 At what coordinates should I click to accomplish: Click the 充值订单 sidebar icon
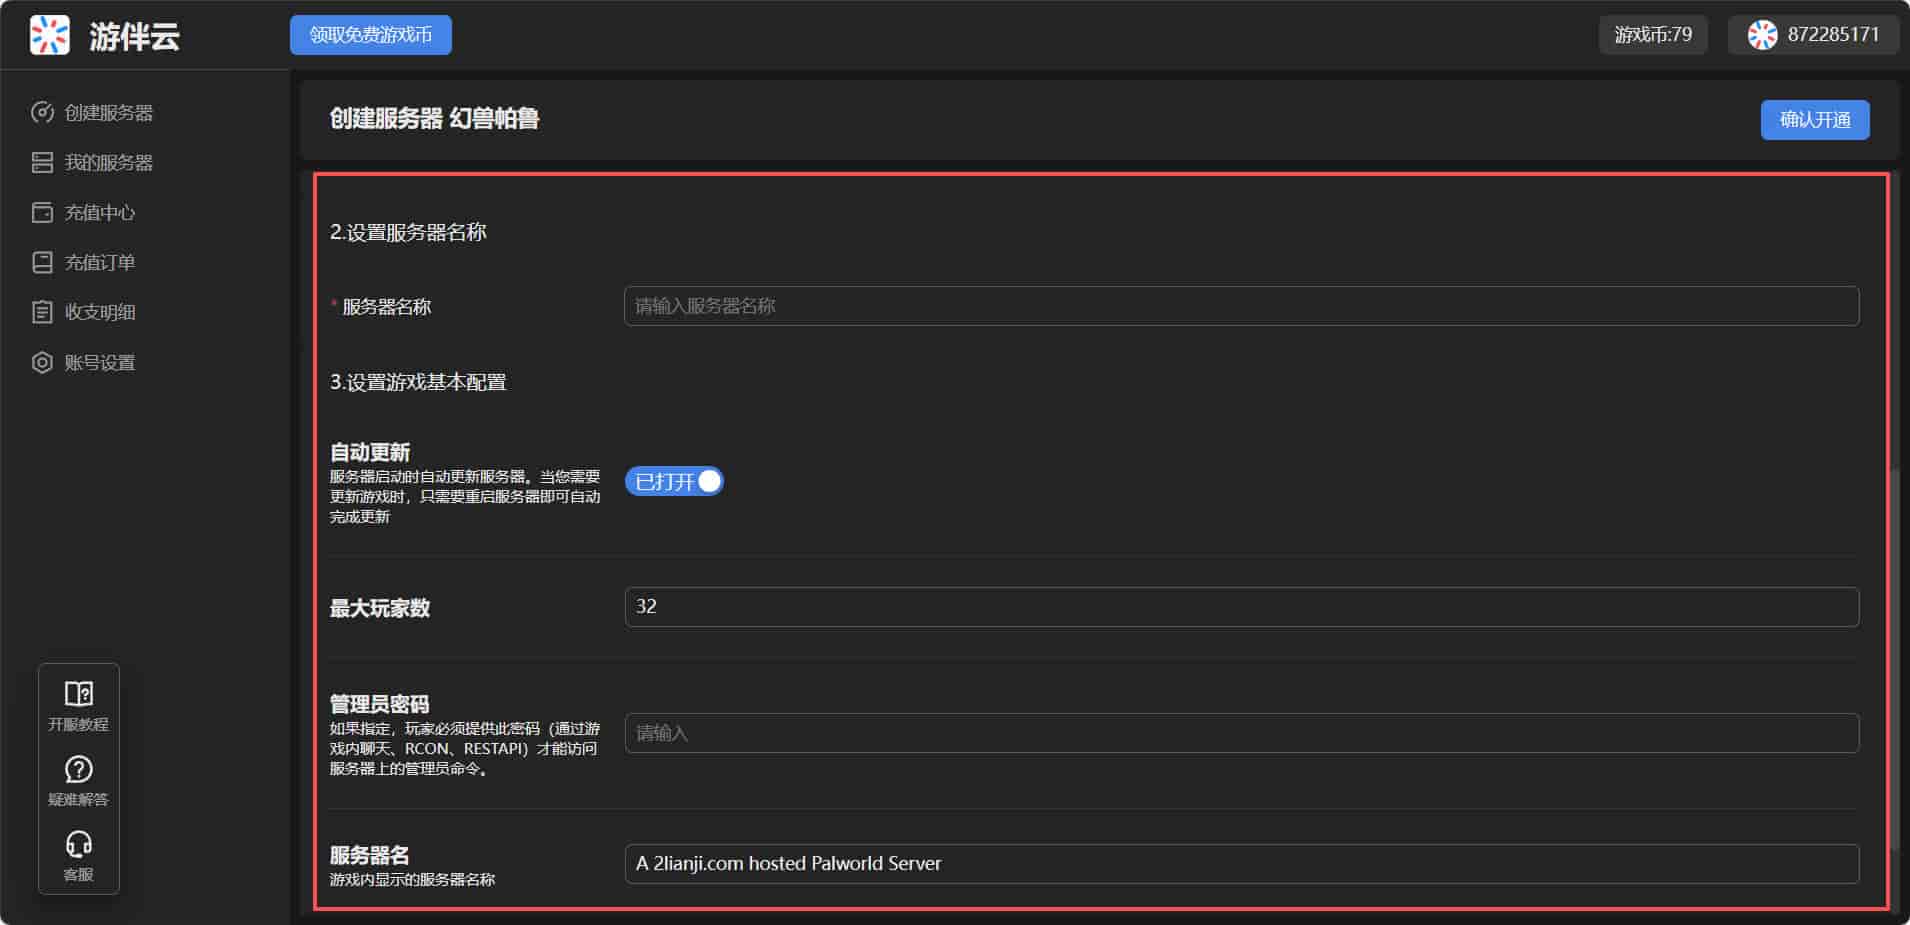click(x=42, y=262)
